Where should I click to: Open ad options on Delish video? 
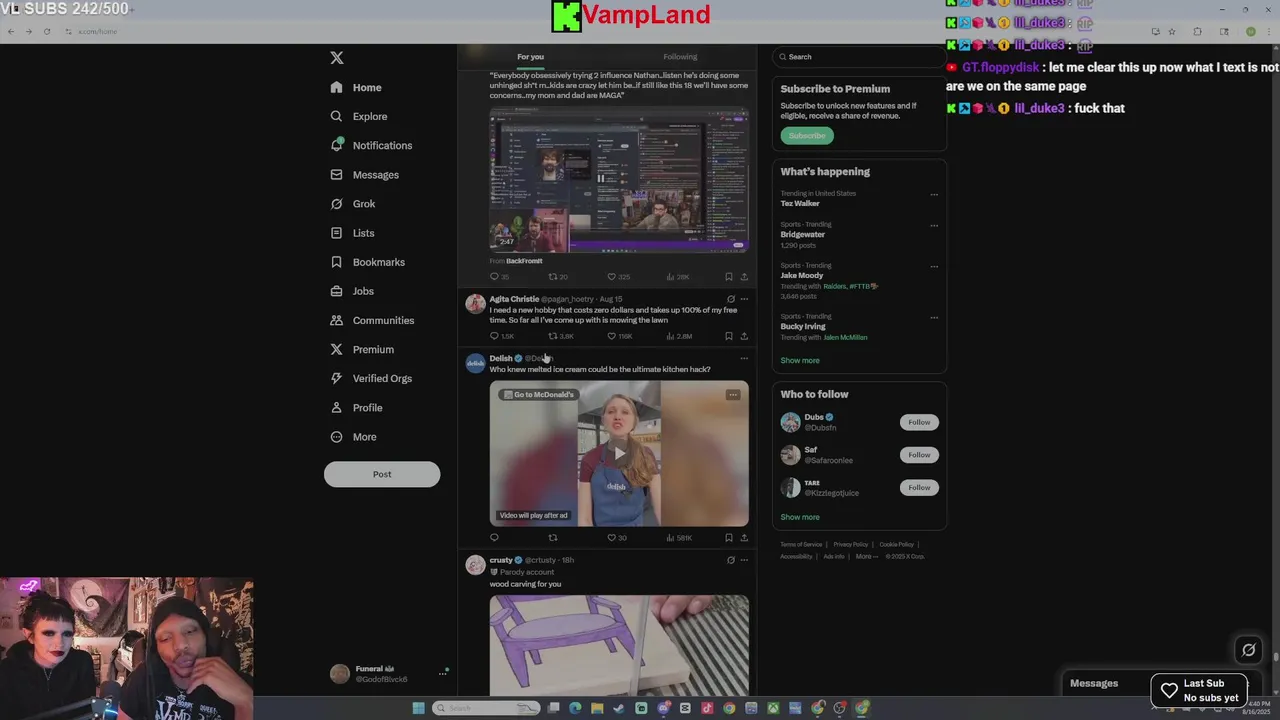point(733,395)
